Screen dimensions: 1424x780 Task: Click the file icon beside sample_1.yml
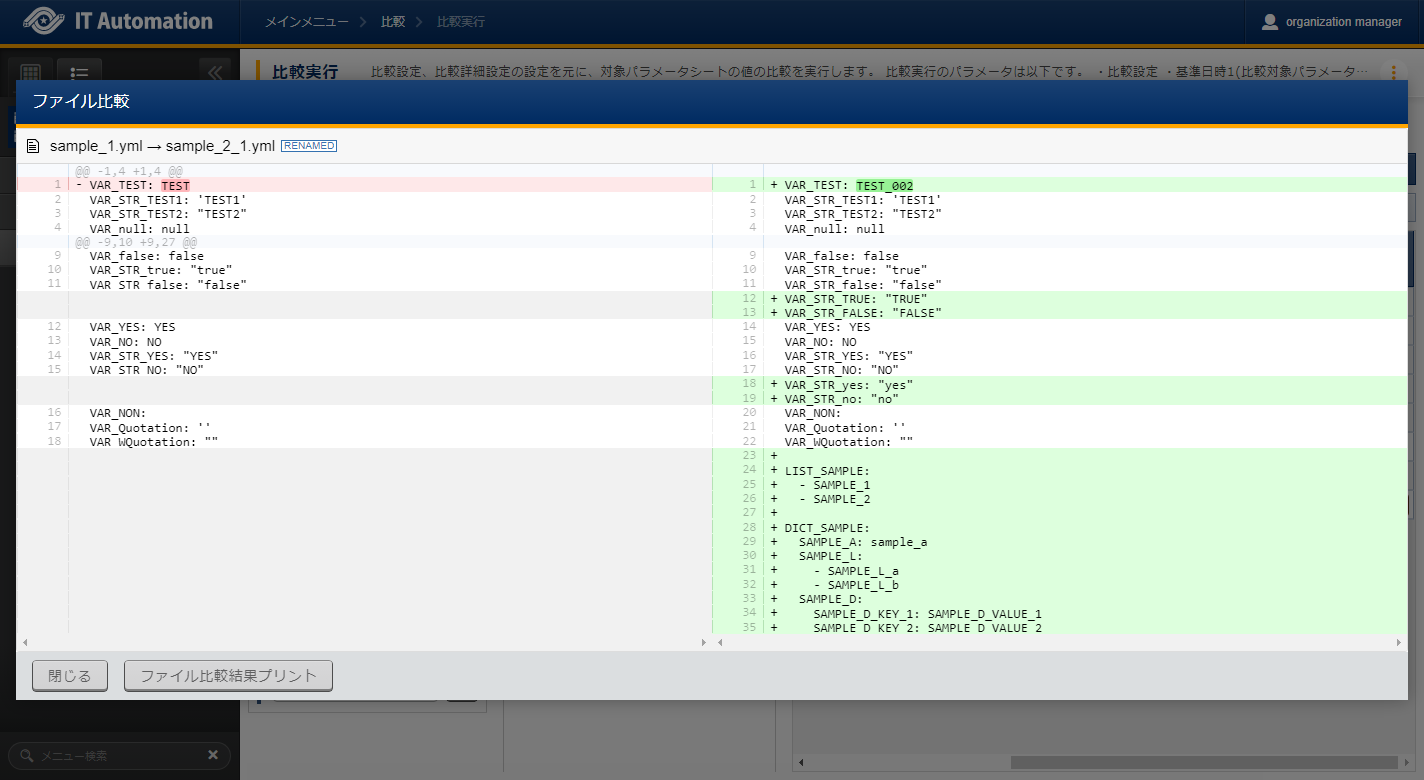[x=33, y=146]
